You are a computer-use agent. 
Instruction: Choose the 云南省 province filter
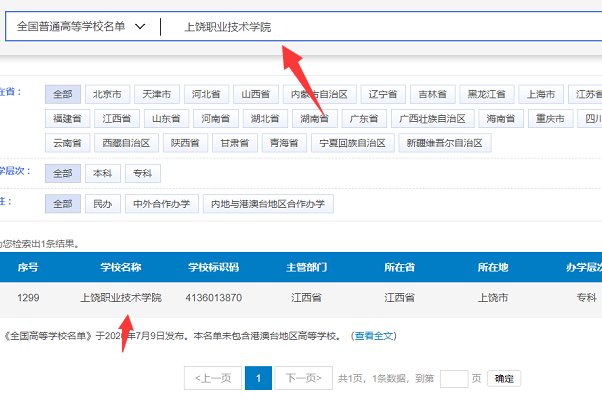(68, 143)
